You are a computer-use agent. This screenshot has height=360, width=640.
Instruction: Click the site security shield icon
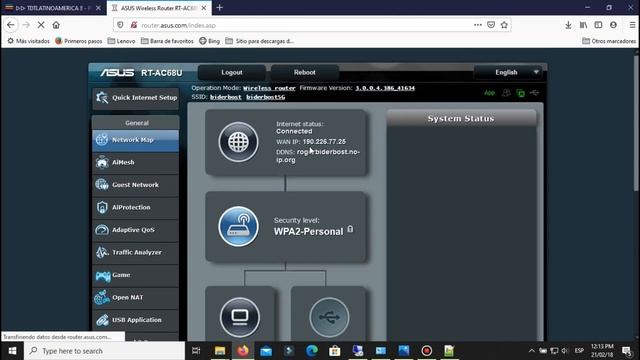point(120,25)
